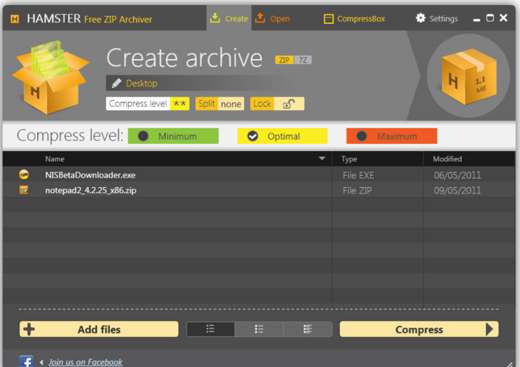520x367 pixels.
Task: Click the pencil icon beside Desktop
Action: [x=116, y=83]
